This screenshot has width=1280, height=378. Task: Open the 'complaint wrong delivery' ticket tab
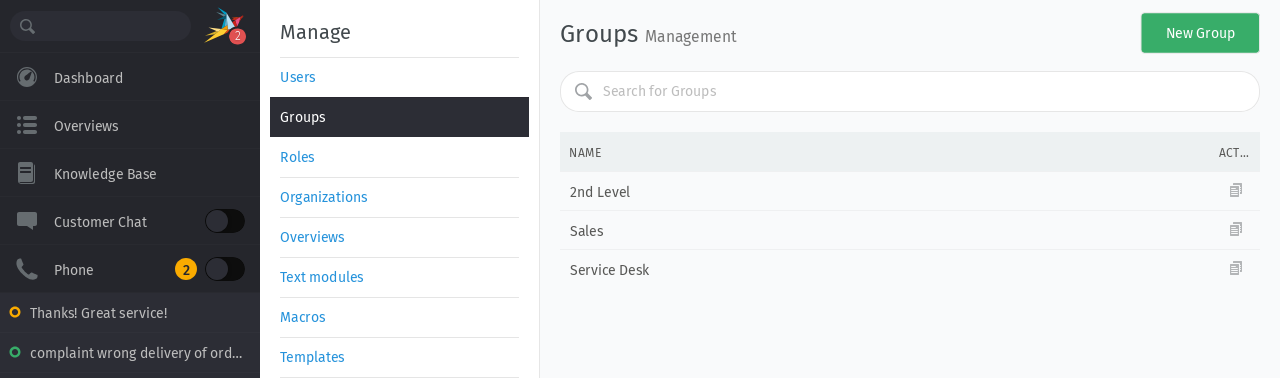pos(130,353)
